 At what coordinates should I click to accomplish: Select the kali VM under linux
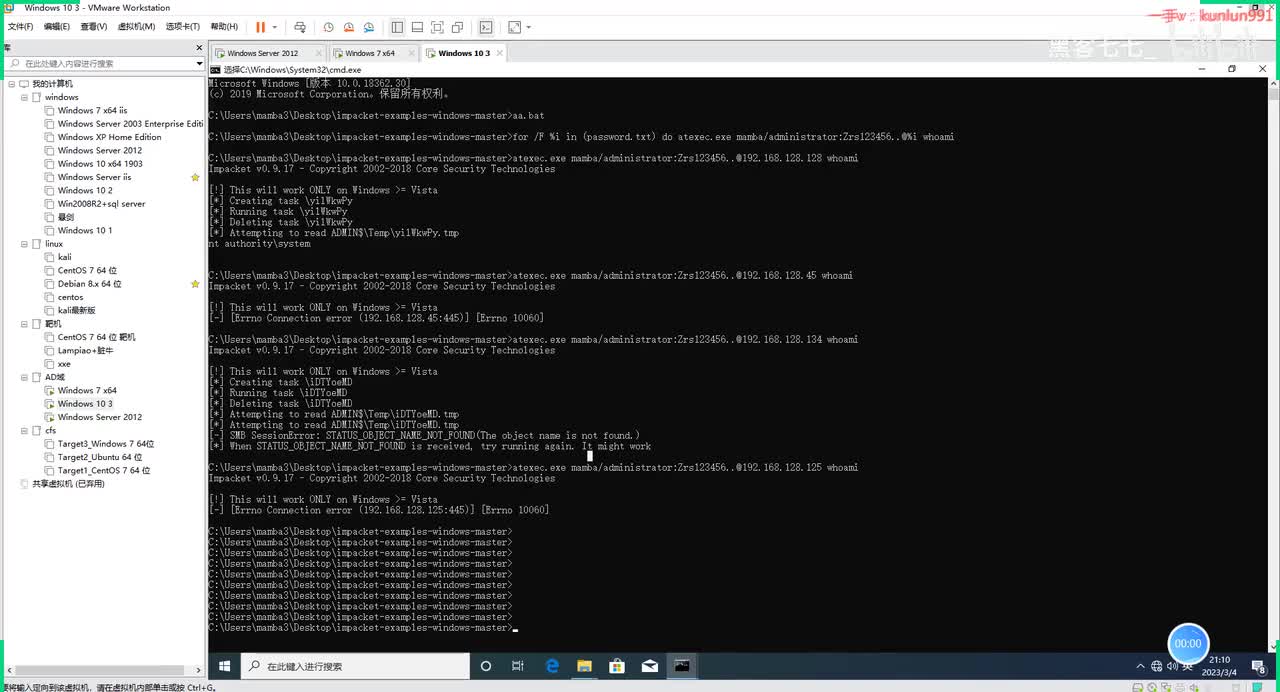pos(64,257)
